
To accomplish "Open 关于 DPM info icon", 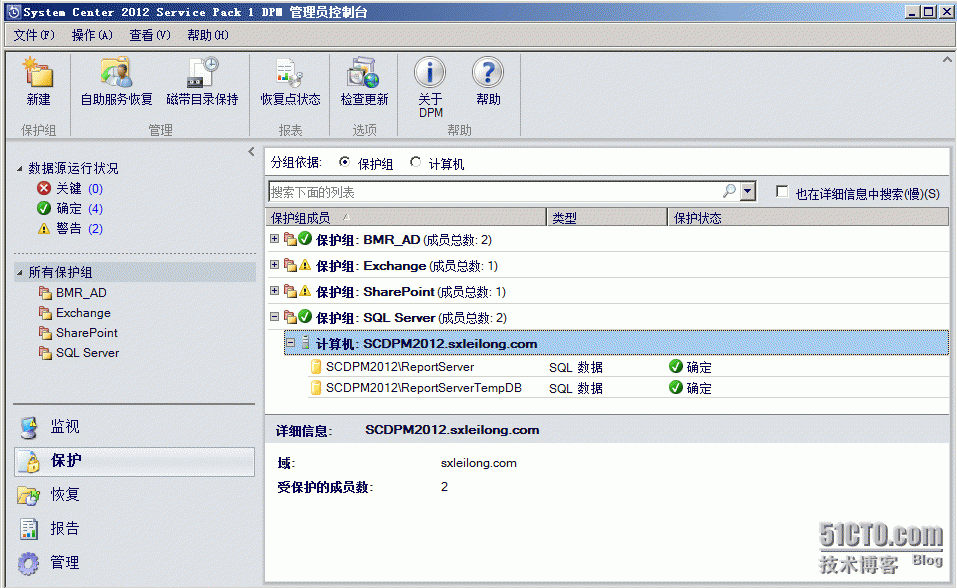I will click(x=430, y=73).
